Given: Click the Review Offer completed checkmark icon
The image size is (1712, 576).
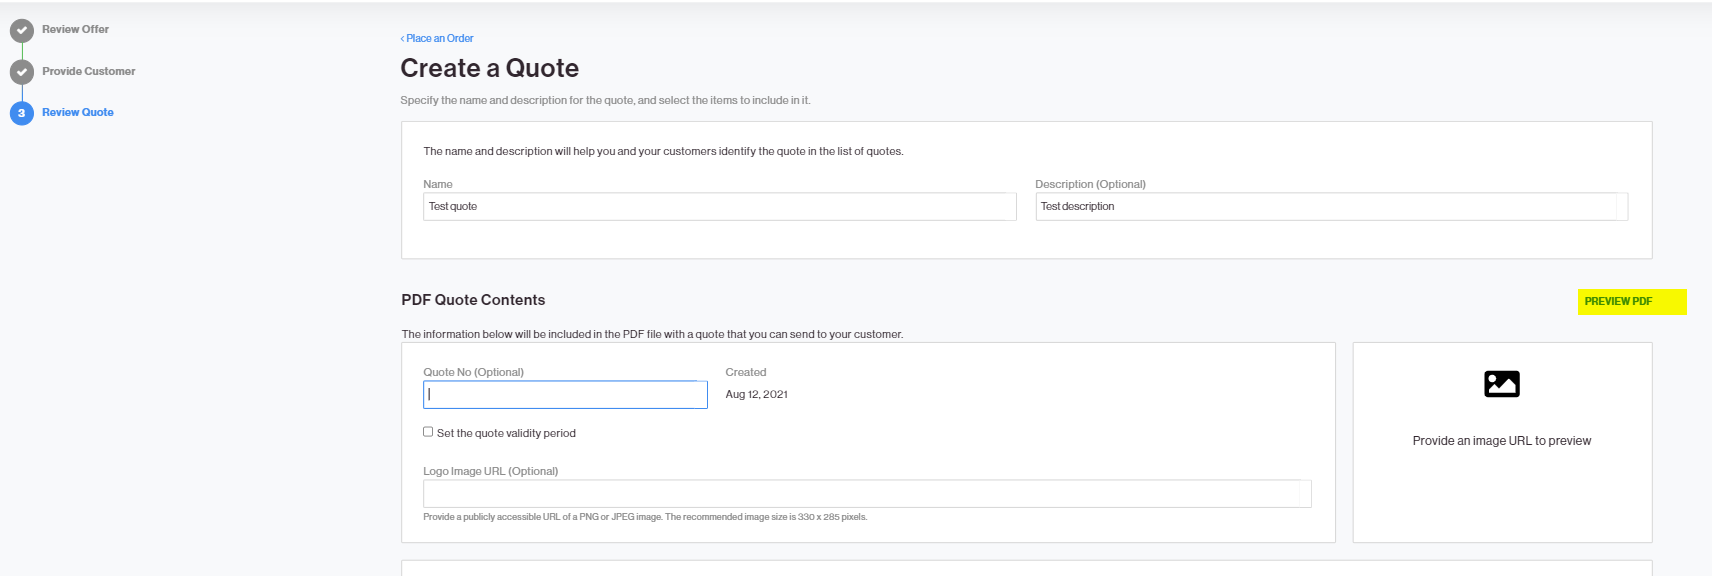Looking at the screenshot, I should (22, 31).
